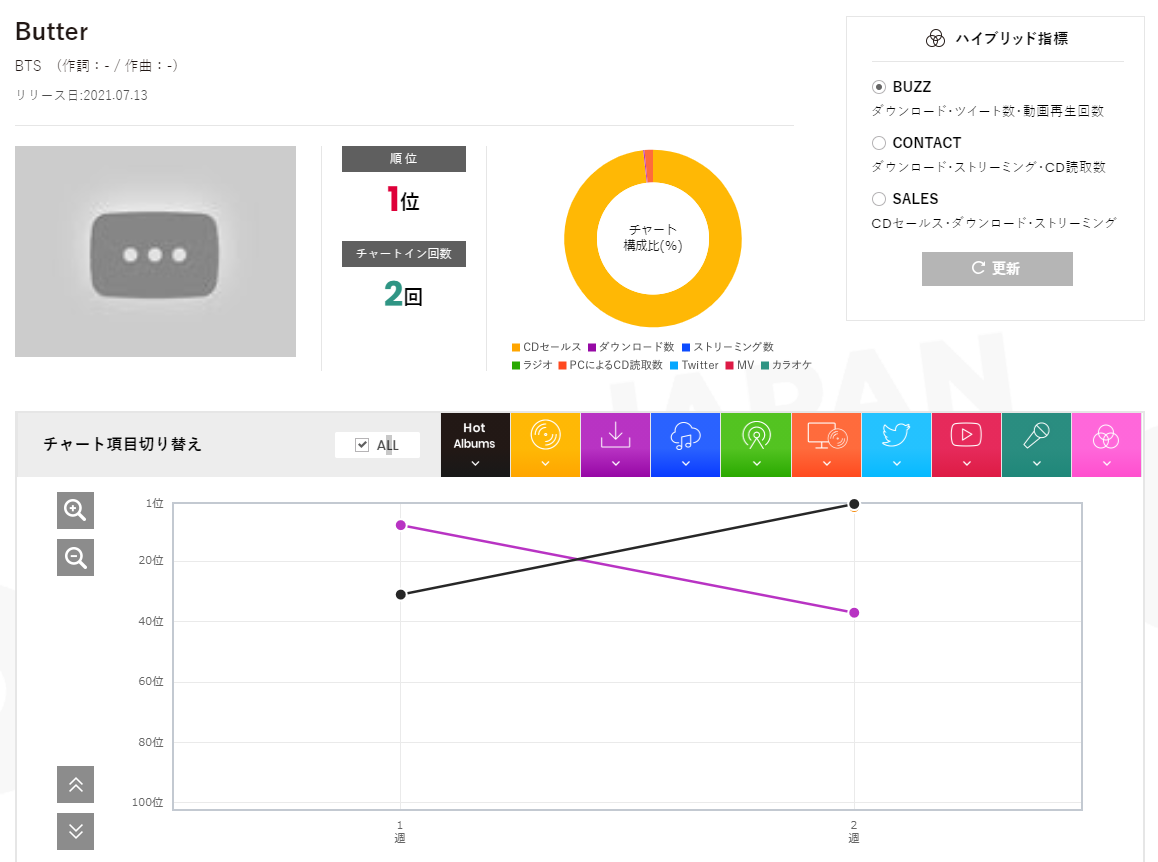Open the Hot Albums chart tab
1158x862 pixels.
tap(475, 445)
